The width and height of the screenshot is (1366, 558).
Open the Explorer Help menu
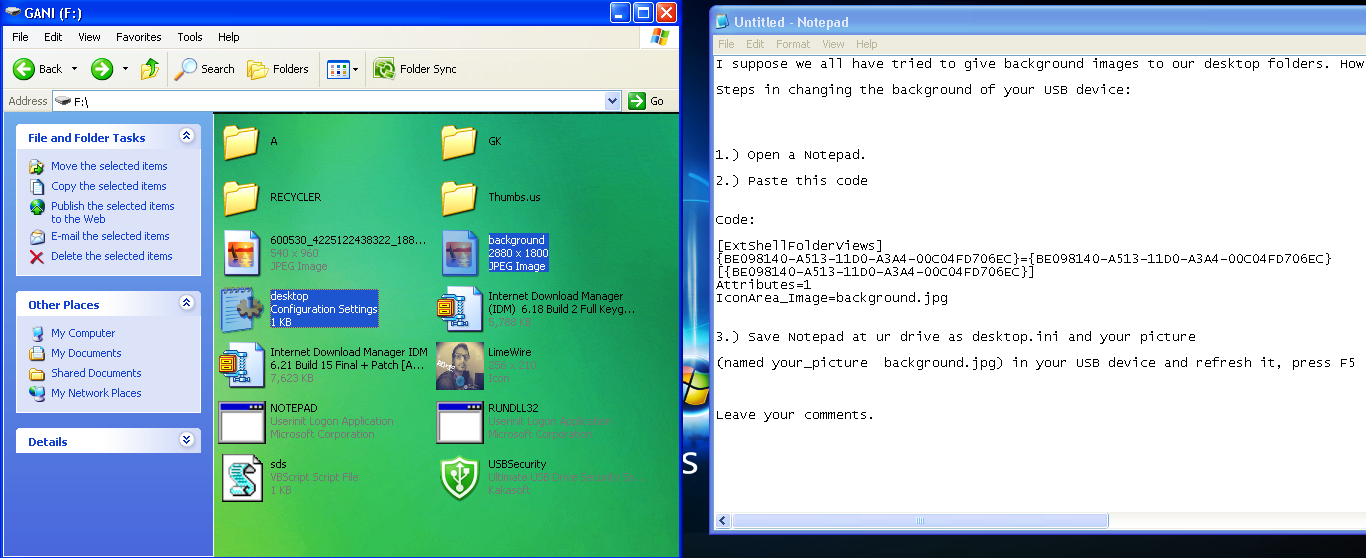(x=229, y=37)
